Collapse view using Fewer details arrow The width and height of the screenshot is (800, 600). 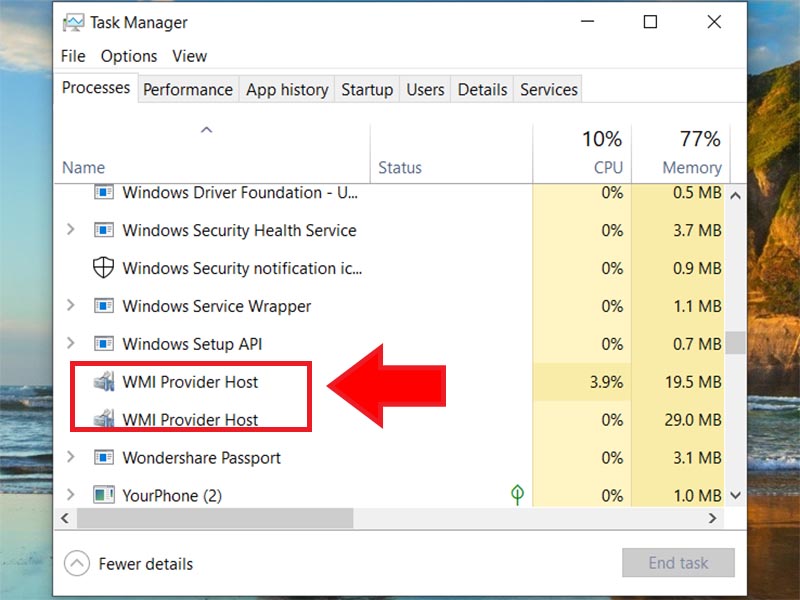[x=77, y=564]
